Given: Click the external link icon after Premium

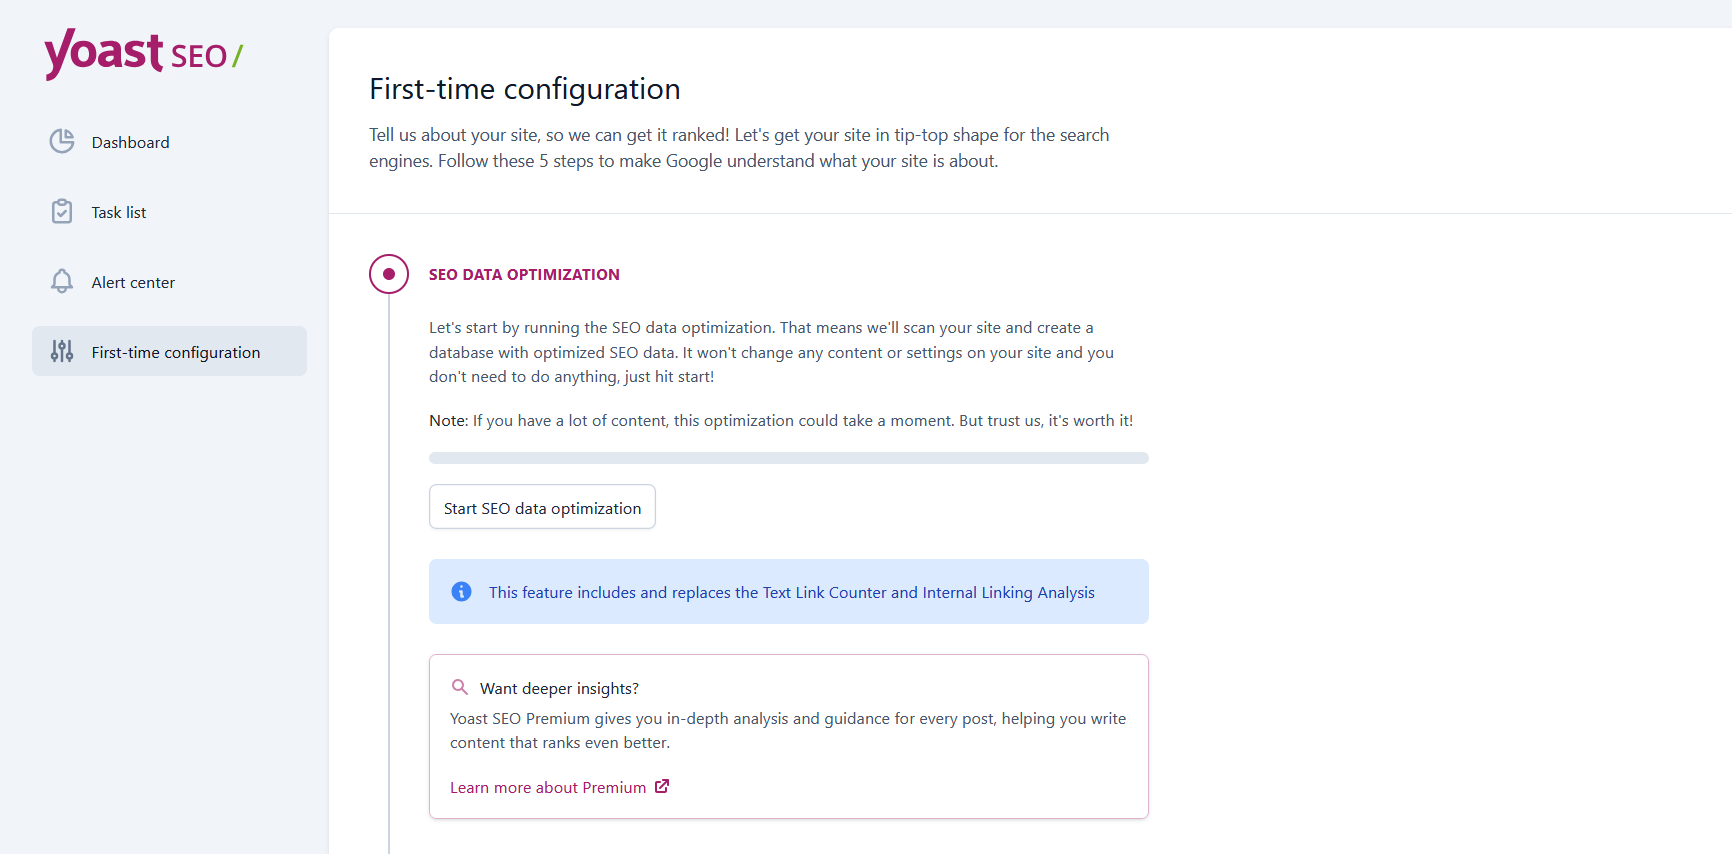Looking at the screenshot, I should pyautogui.click(x=662, y=787).
